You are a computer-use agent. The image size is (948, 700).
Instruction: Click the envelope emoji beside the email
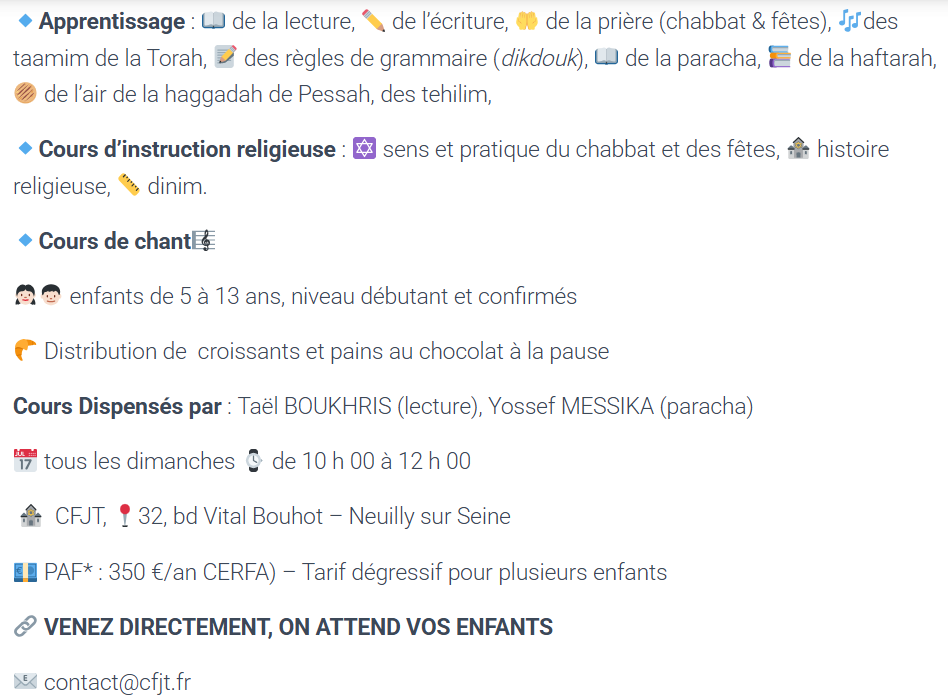tap(25, 682)
